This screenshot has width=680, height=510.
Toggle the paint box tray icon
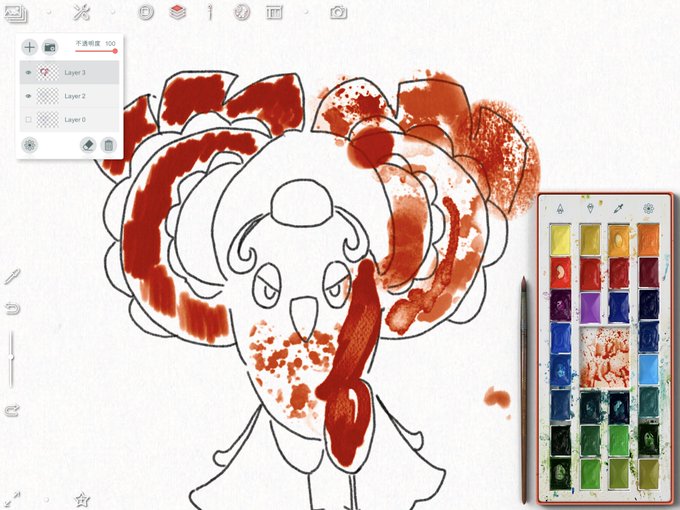(274, 13)
